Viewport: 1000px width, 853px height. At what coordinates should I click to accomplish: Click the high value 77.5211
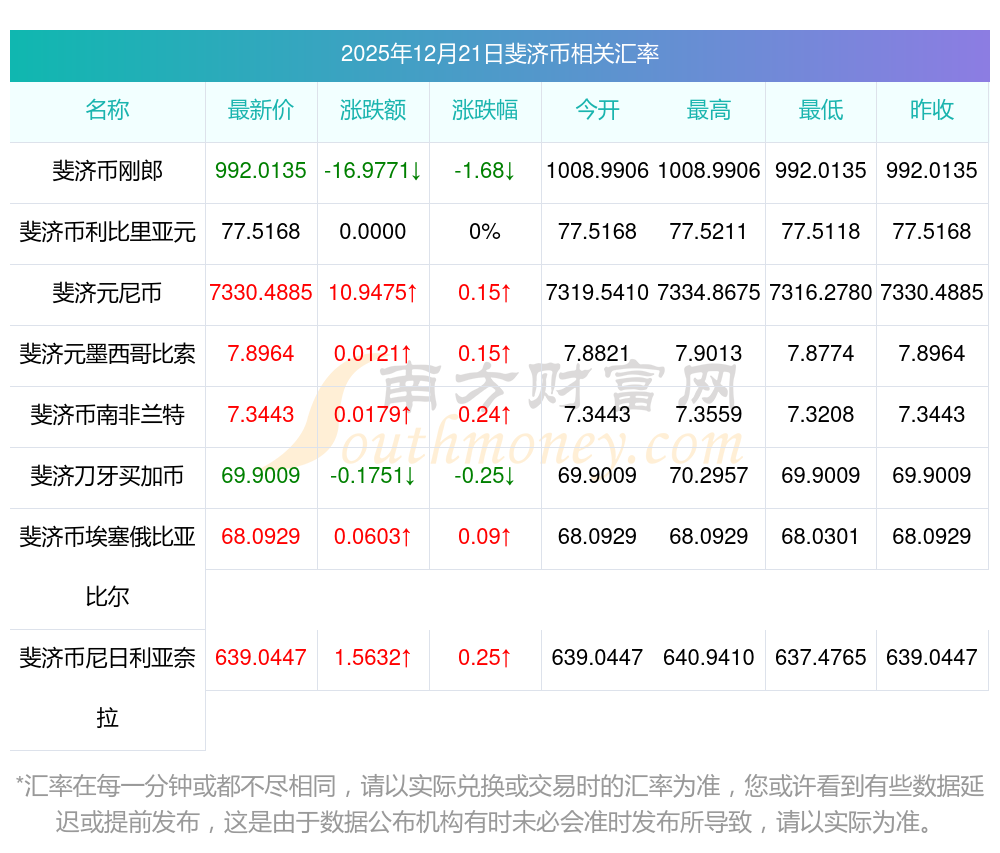(x=709, y=231)
